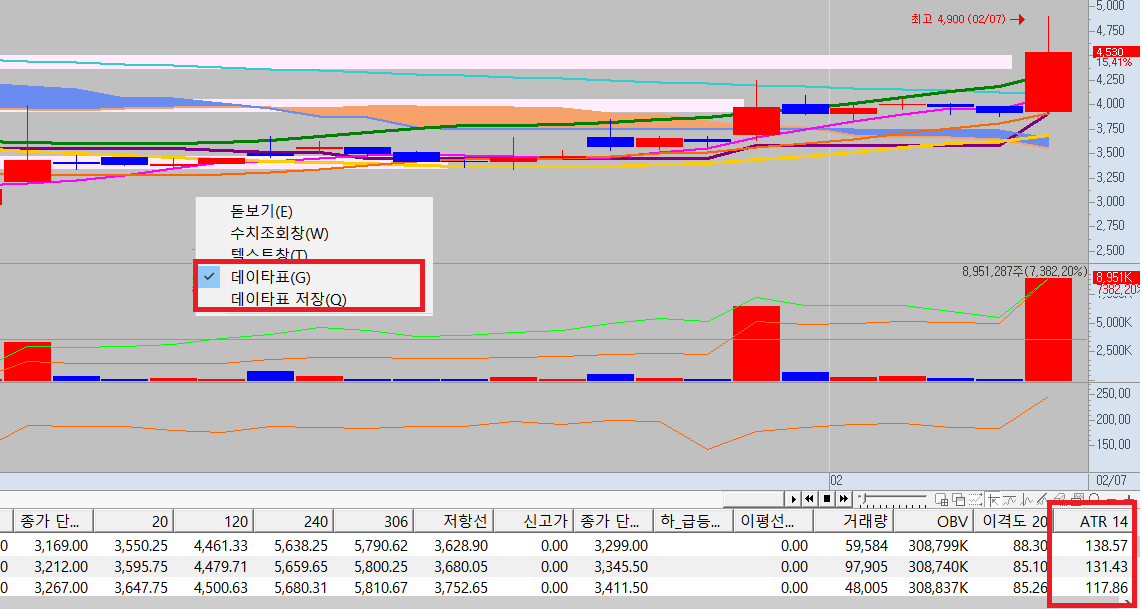Click the 거래량 column header
Viewport: 1142px width, 610px height.
pos(853,521)
